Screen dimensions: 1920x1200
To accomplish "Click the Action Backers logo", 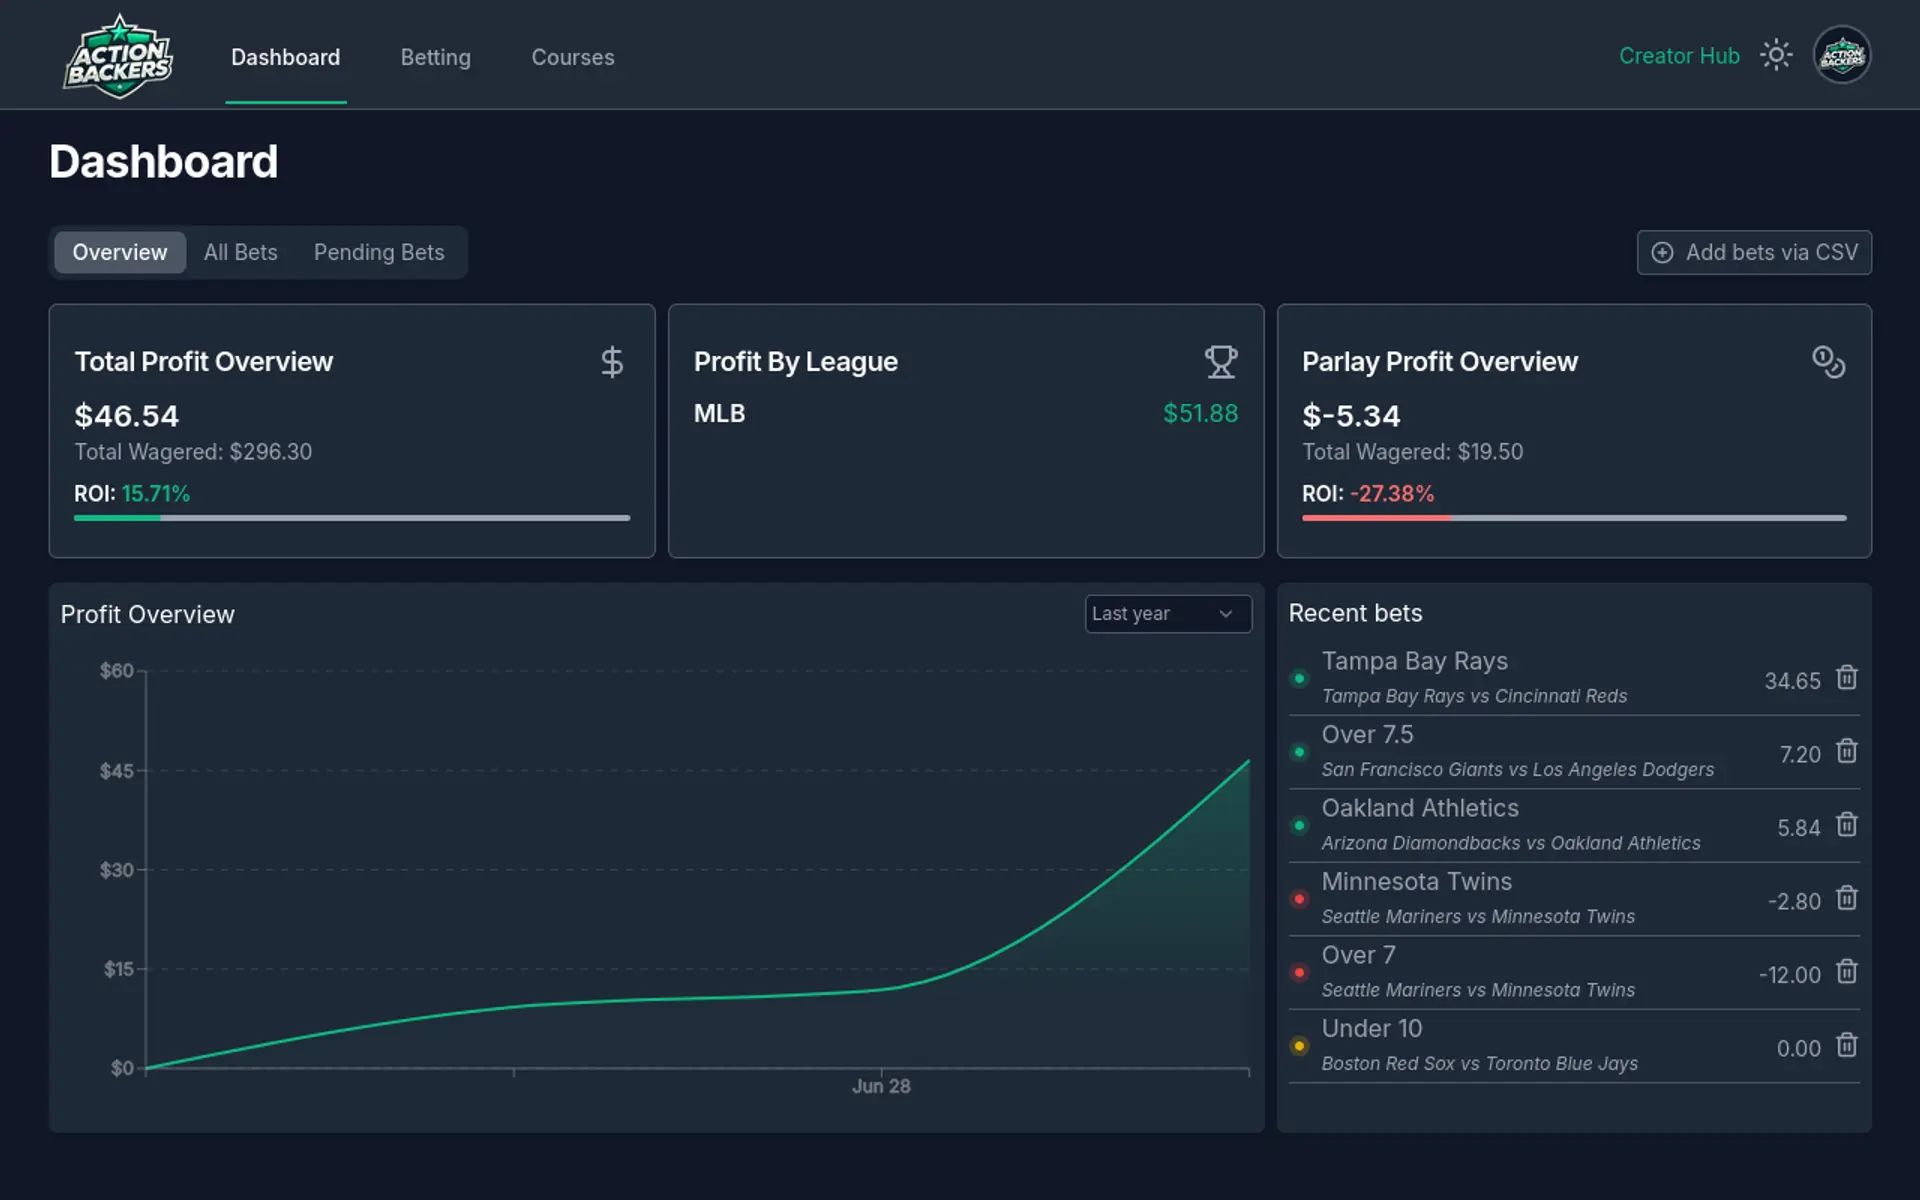I will tap(119, 56).
